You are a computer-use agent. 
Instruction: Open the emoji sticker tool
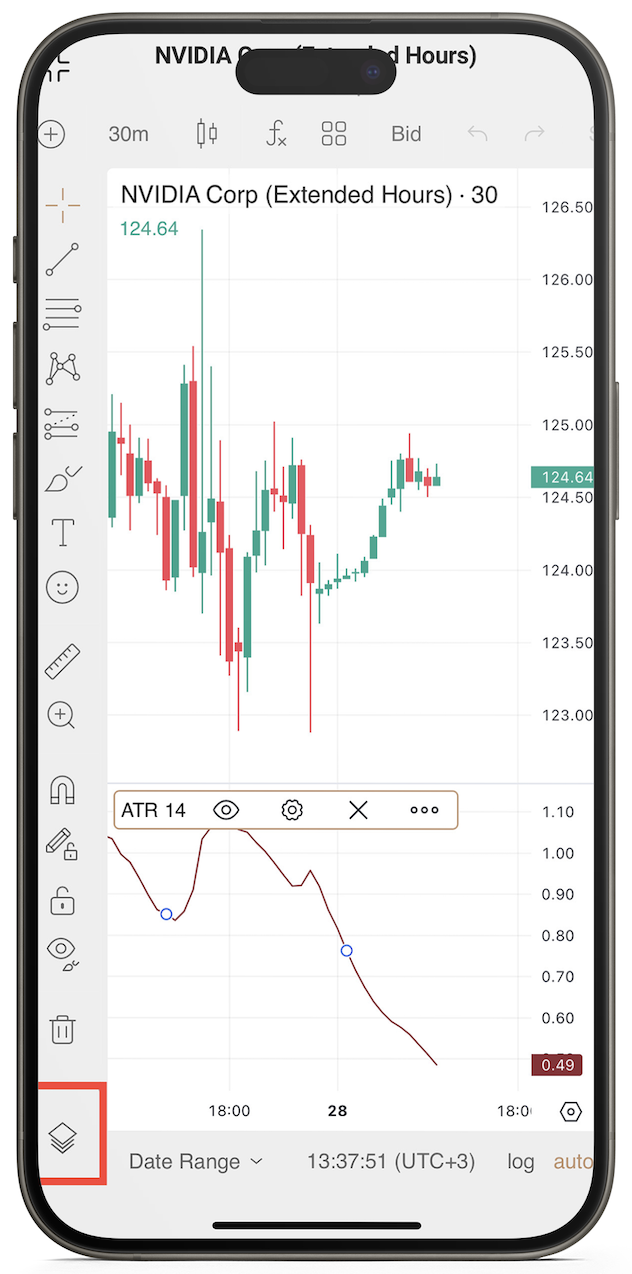click(62, 587)
